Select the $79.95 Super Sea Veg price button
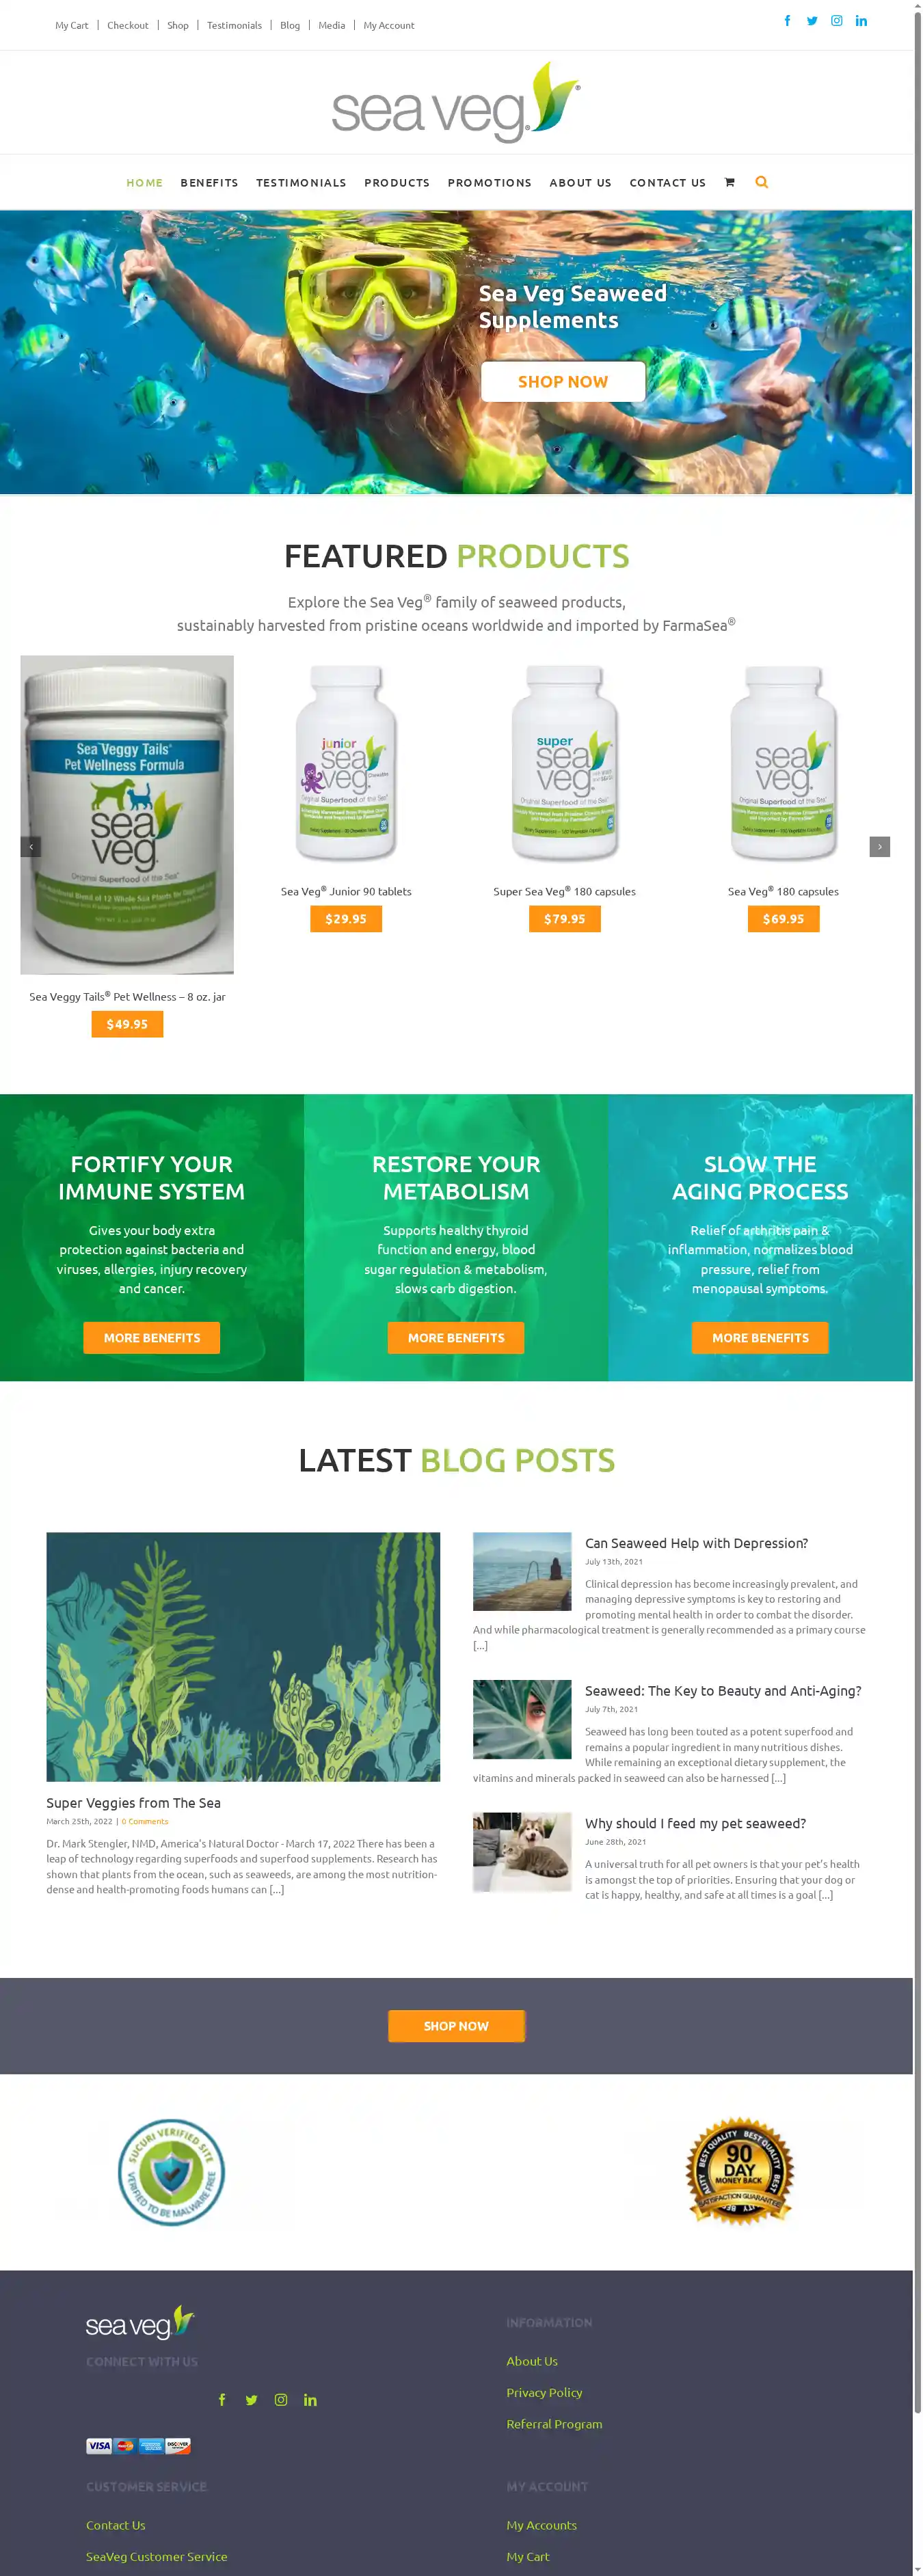The height and width of the screenshot is (2576, 923). [565, 919]
